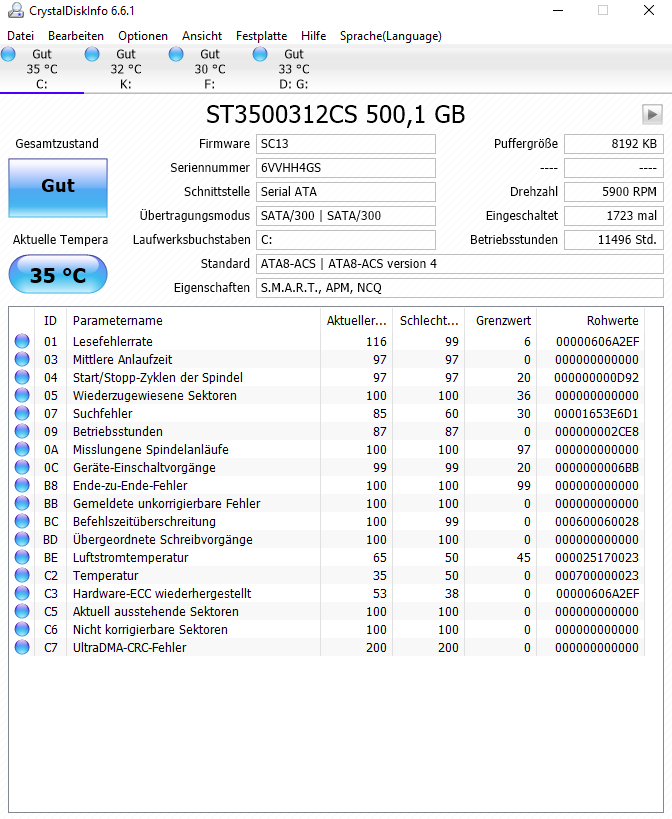The image size is (672, 819).
Task: Click the next disk arrow button
Action: tap(652, 114)
